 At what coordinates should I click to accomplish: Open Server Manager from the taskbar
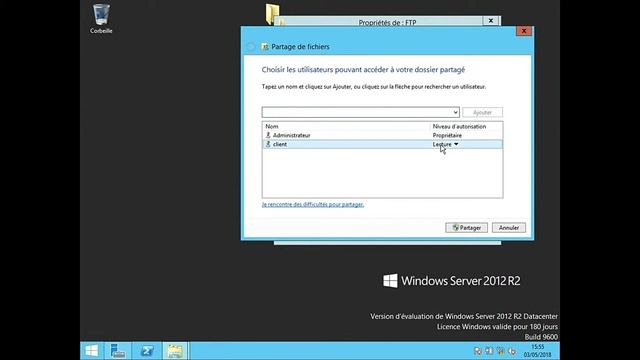coord(118,351)
